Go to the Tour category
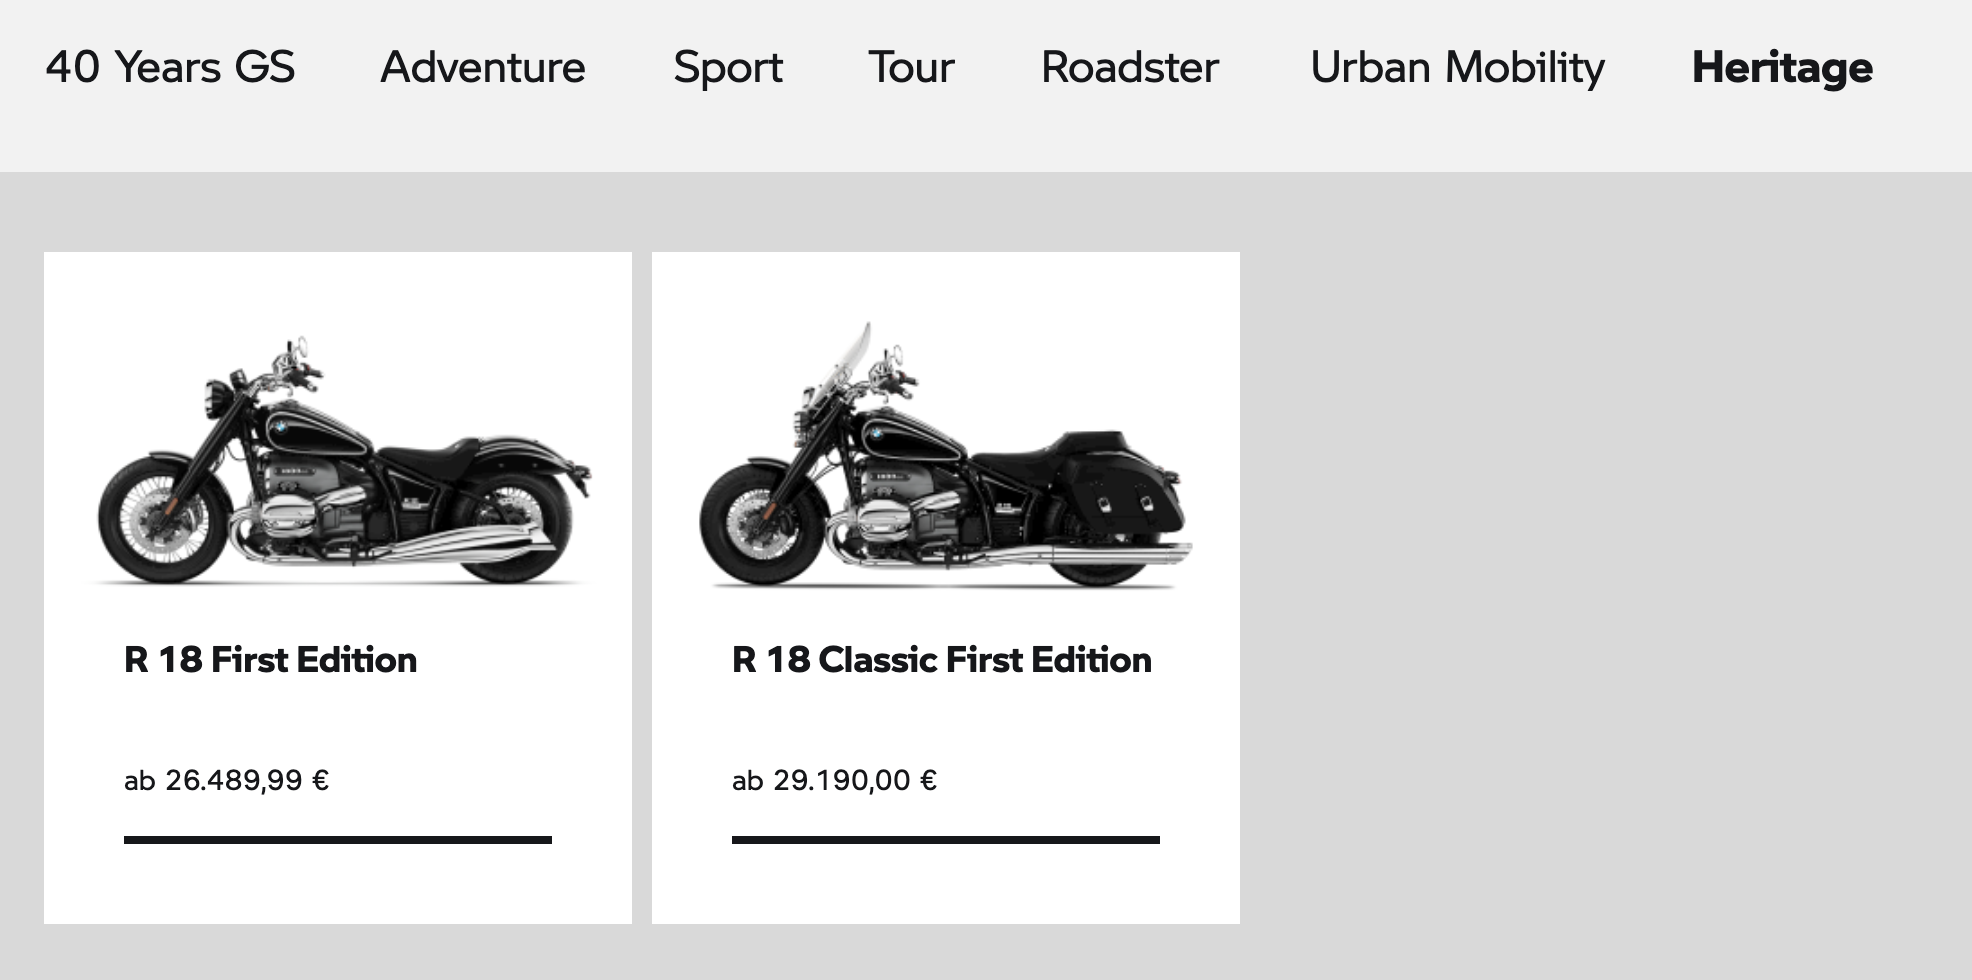The image size is (1972, 980). pyautogui.click(x=911, y=68)
